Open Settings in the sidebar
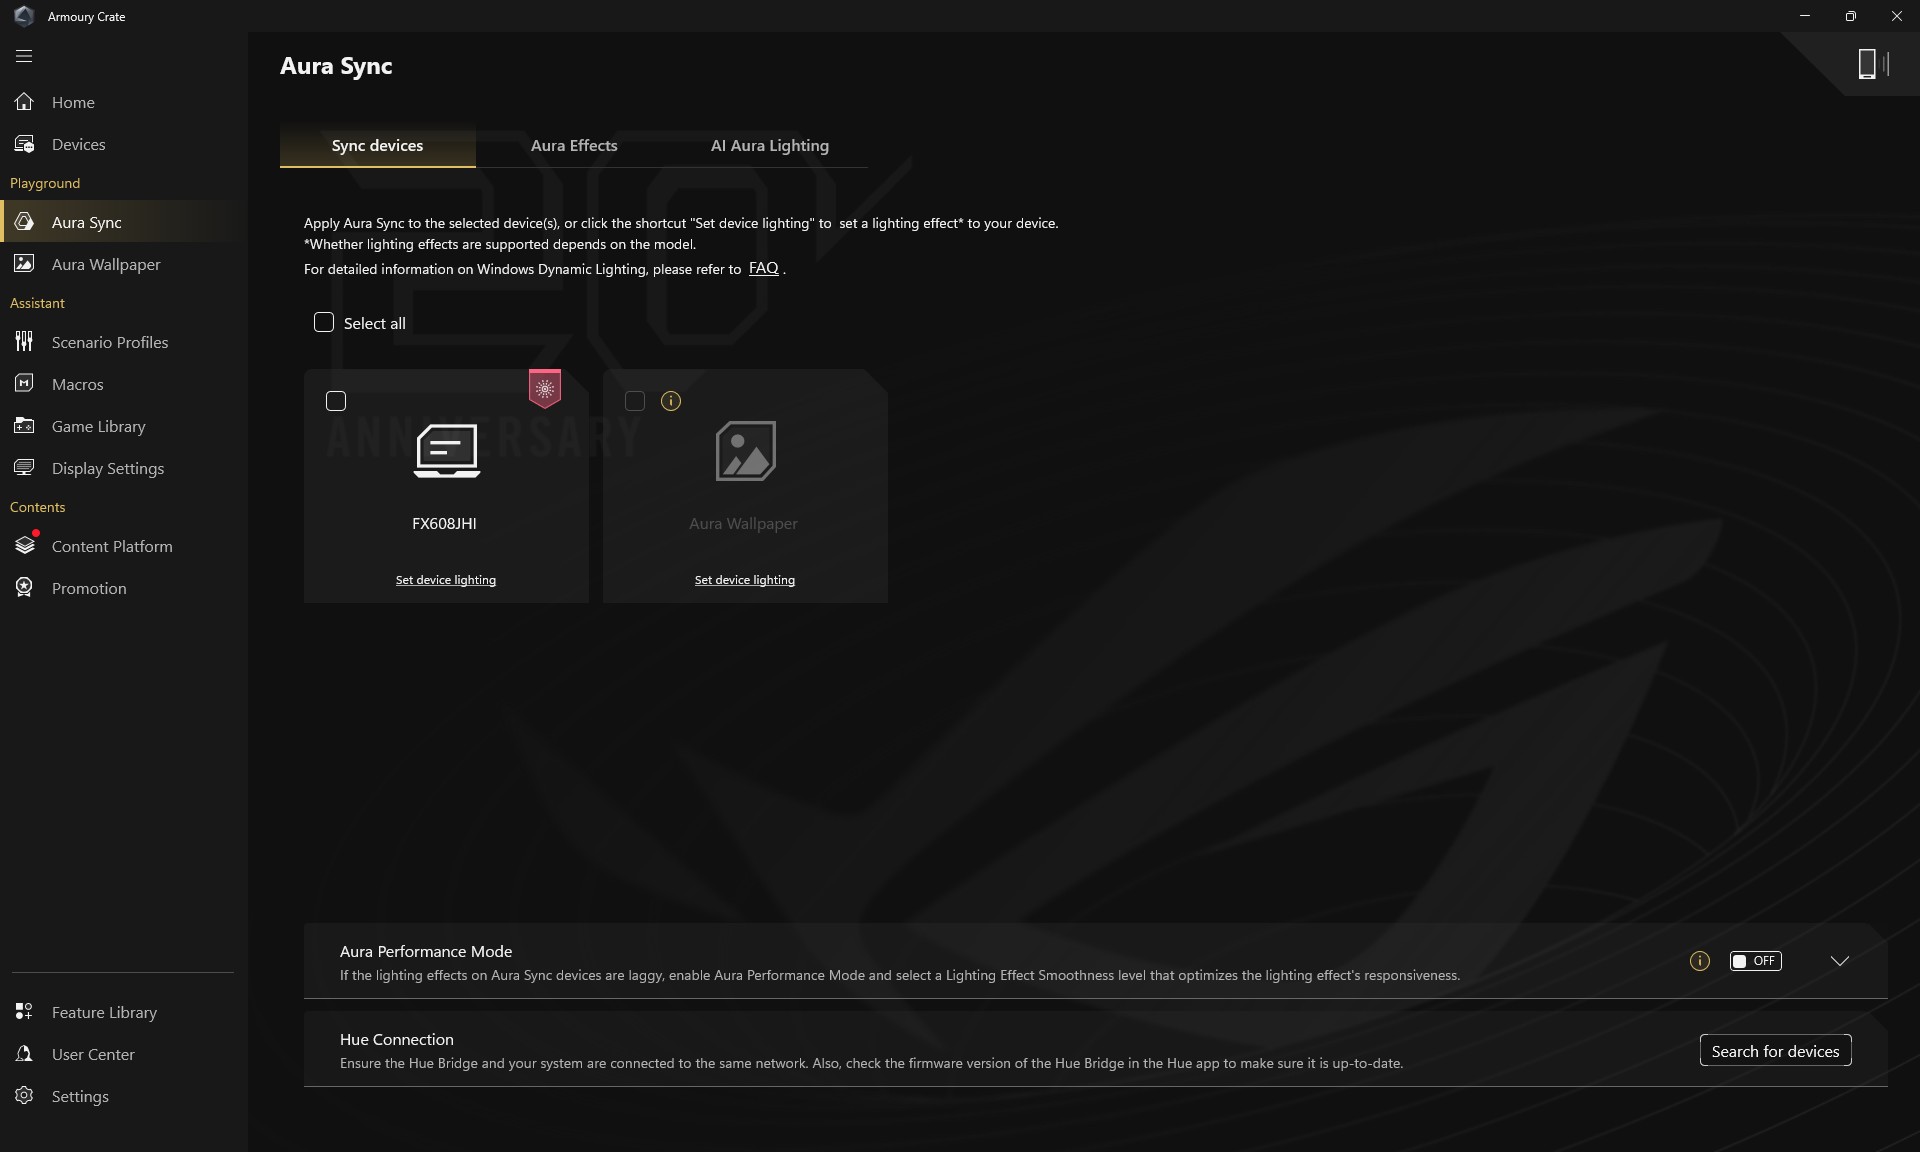 click(124, 1096)
